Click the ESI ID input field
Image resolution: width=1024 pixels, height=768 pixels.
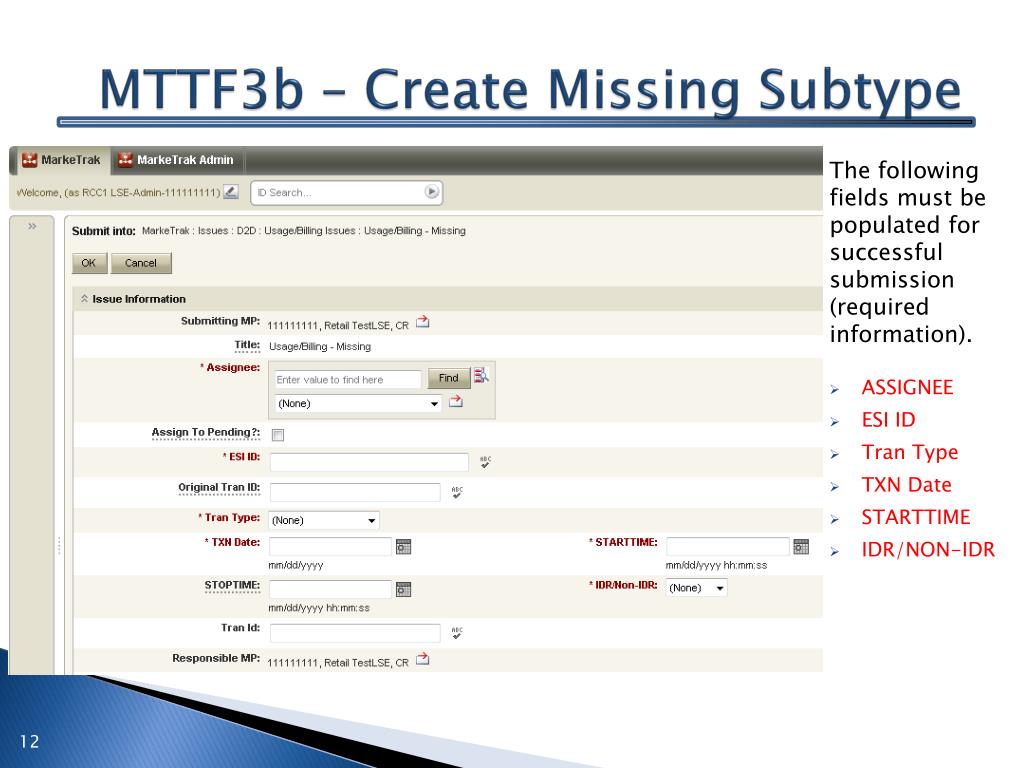[369, 462]
